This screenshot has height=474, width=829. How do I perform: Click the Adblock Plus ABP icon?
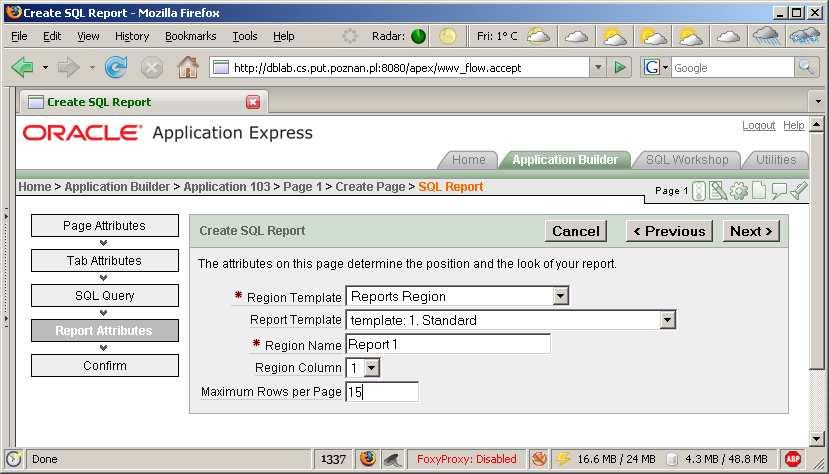tap(793, 459)
